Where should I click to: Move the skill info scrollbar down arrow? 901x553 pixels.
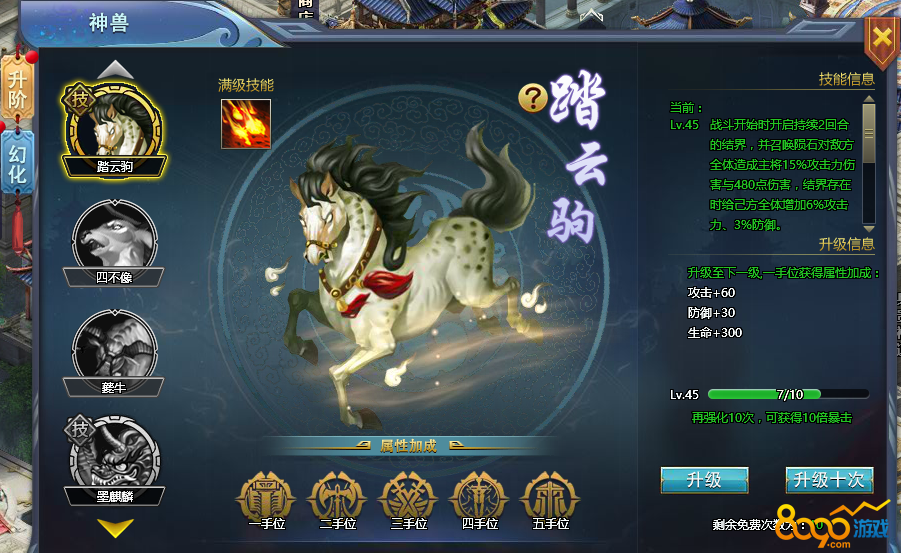(x=869, y=229)
